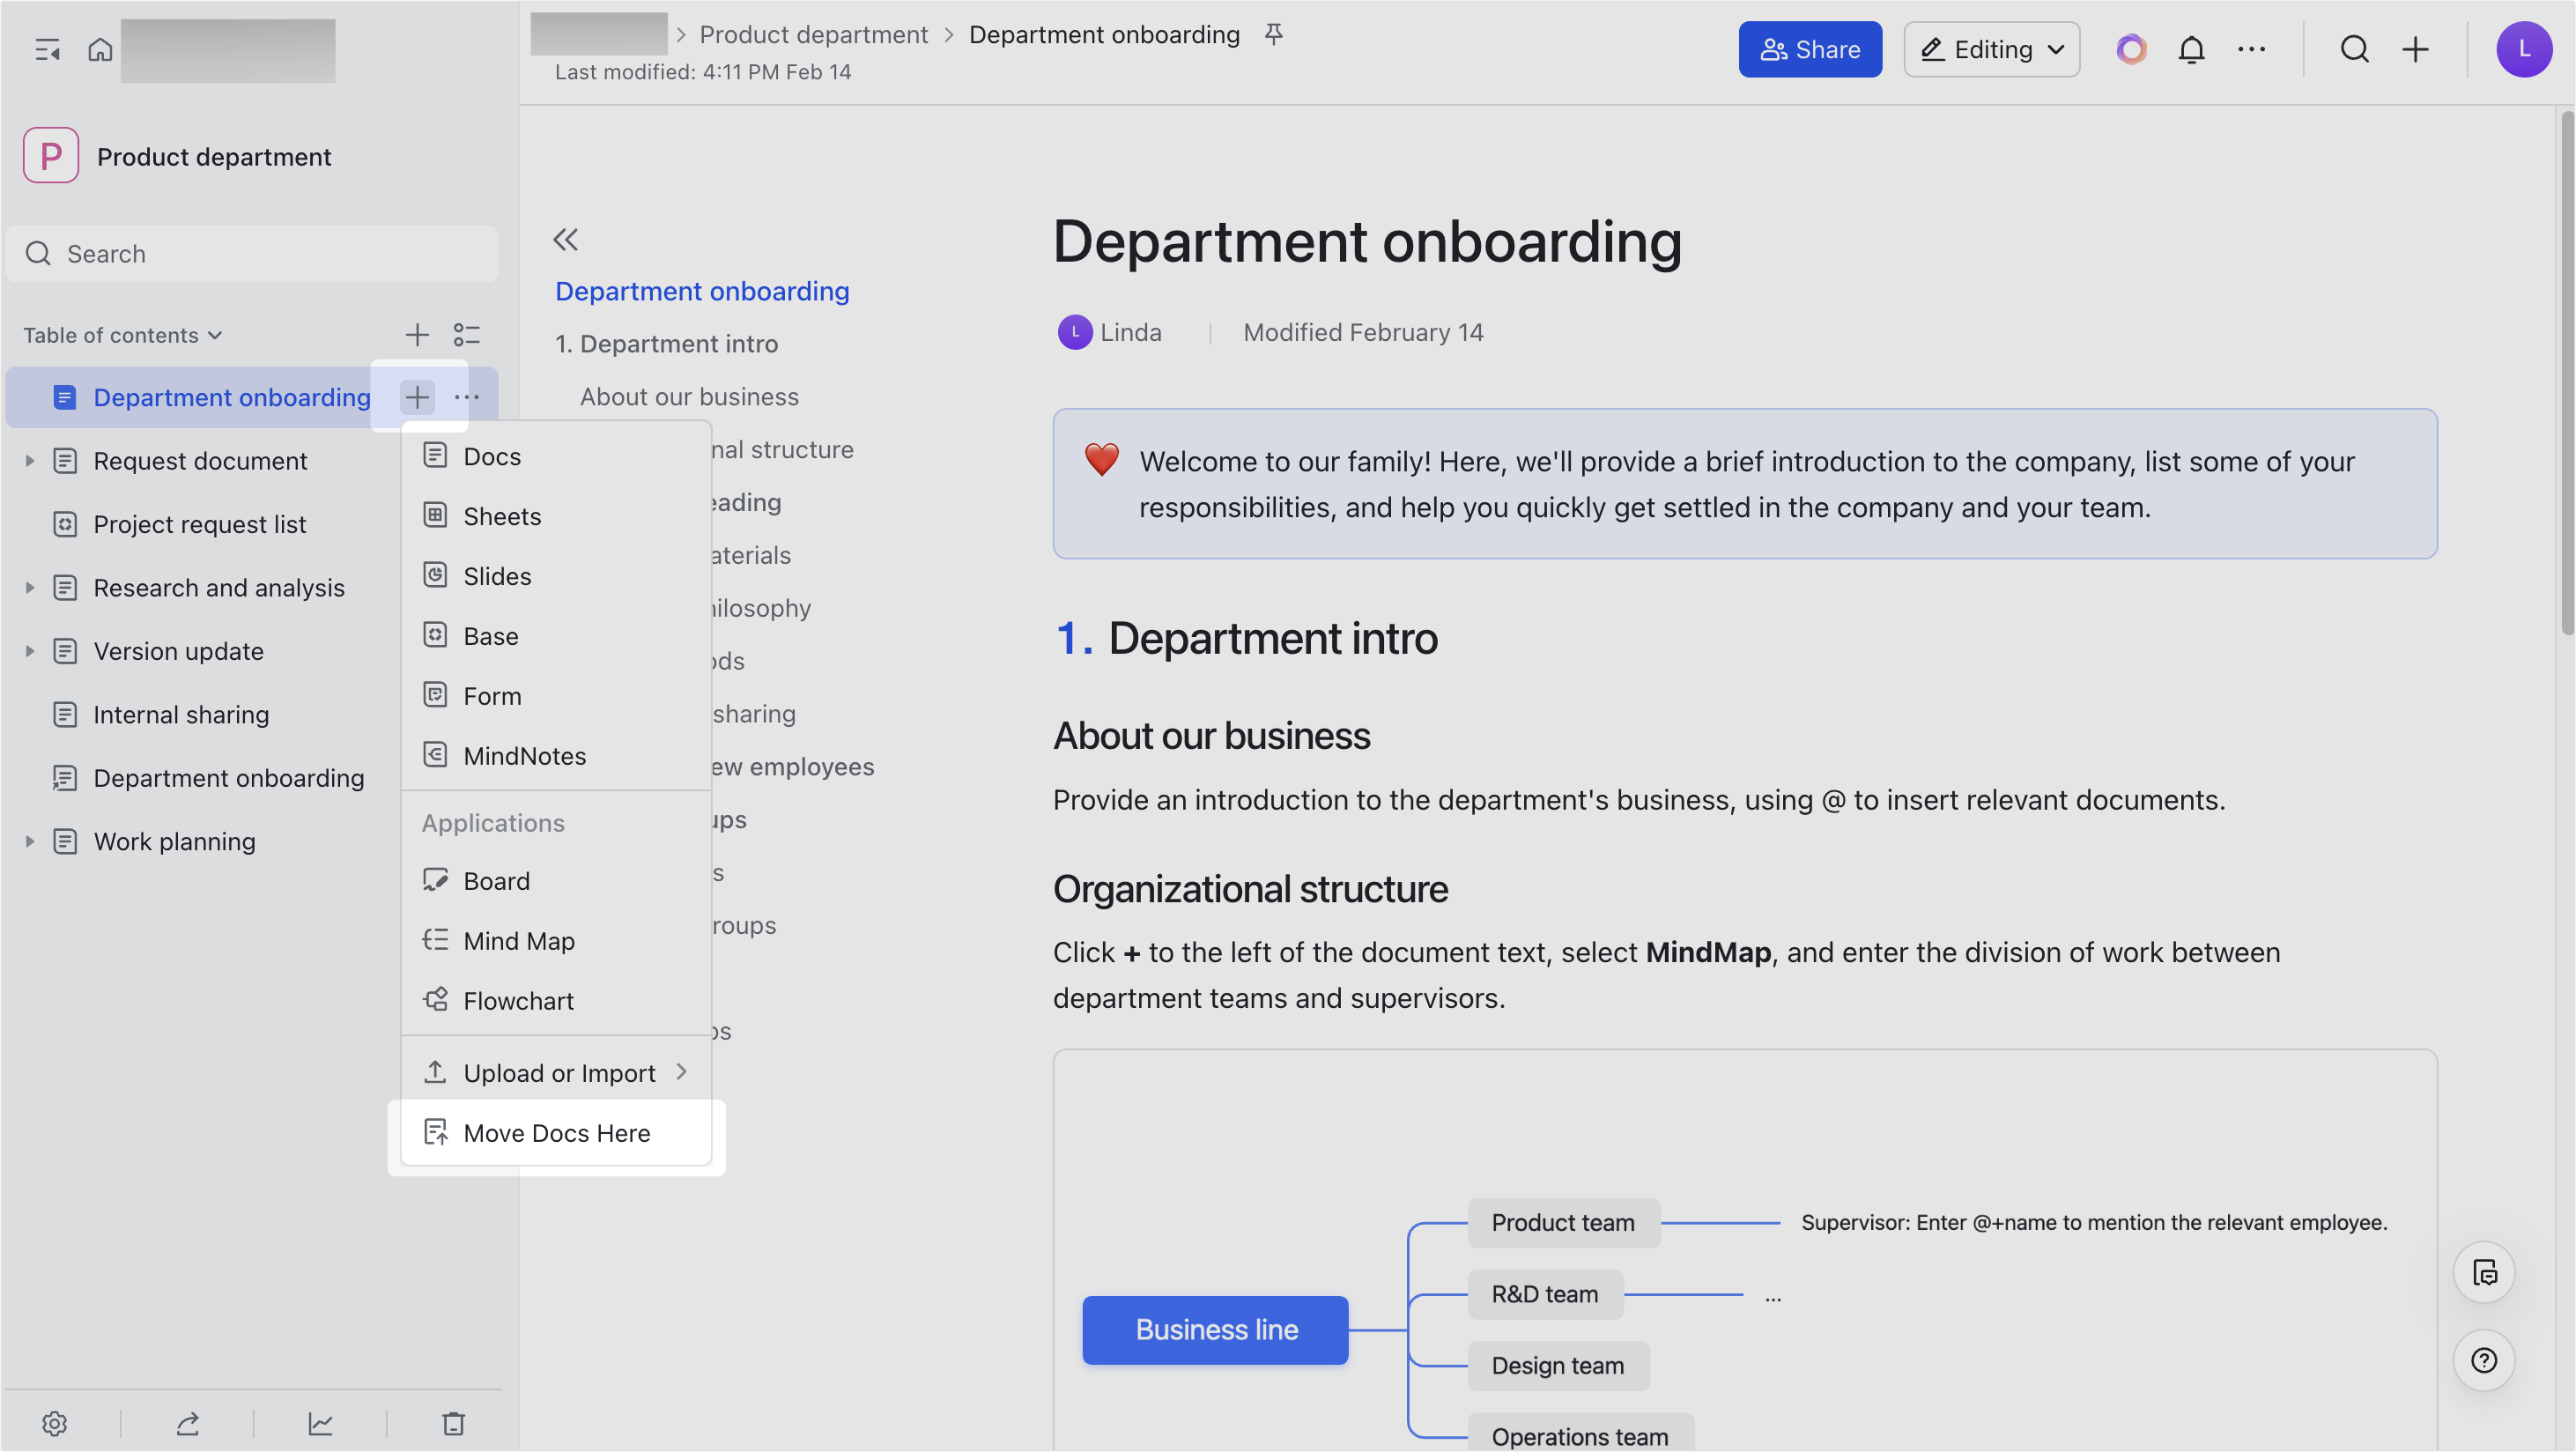This screenshot has height=1452, width=2576.
Task: Go to the home icon
Action: coord(100,49)
